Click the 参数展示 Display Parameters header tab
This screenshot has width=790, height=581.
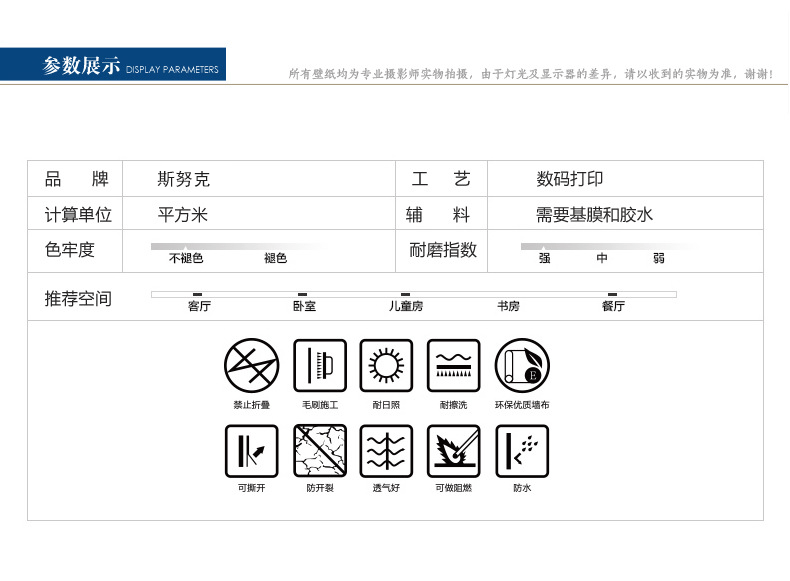[113, 66]
